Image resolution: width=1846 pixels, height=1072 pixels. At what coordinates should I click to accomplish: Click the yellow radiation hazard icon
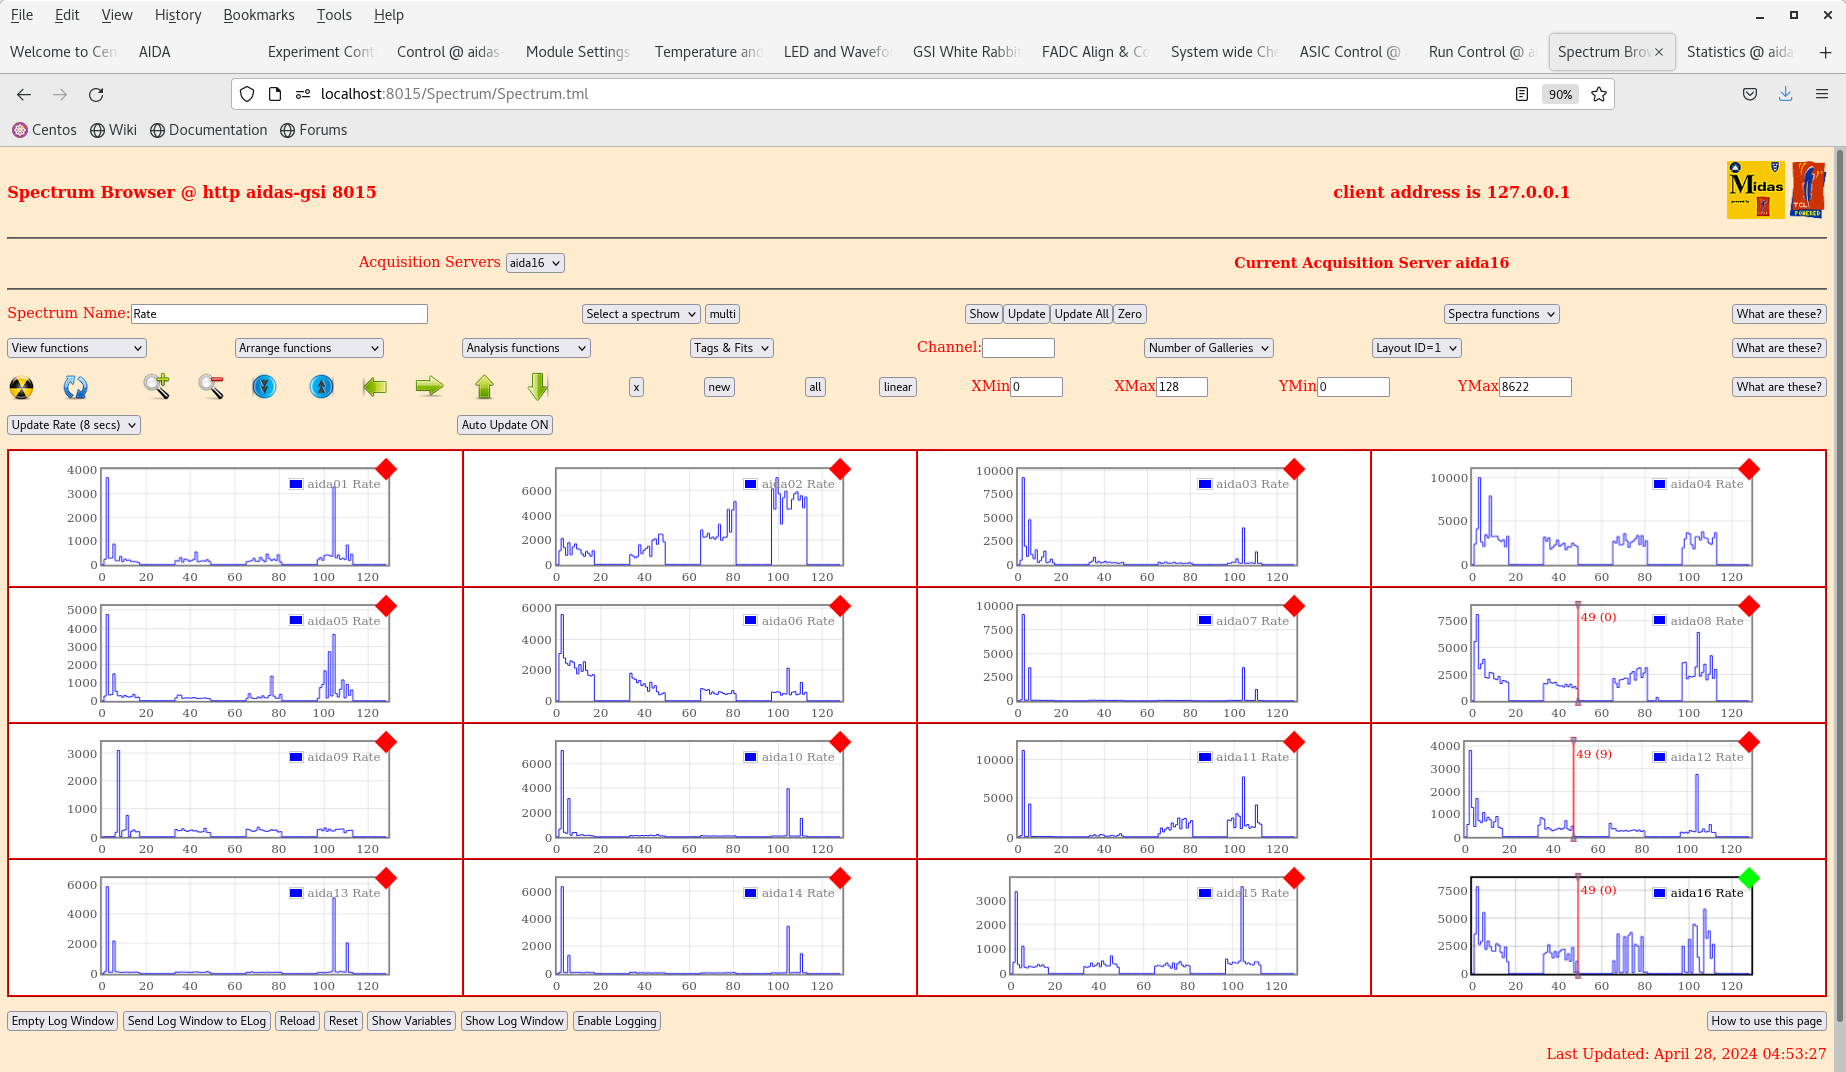pyautogui.click(x=21, y=387)
